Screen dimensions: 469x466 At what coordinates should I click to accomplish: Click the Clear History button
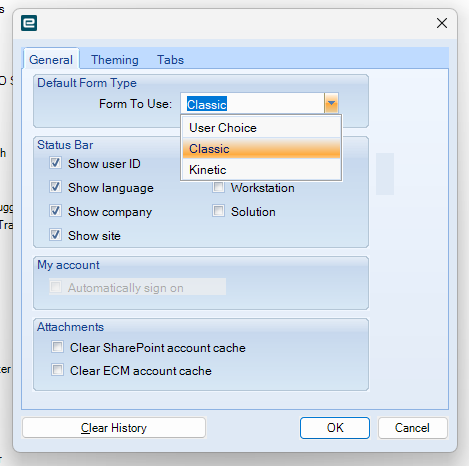tap(114, 428)
